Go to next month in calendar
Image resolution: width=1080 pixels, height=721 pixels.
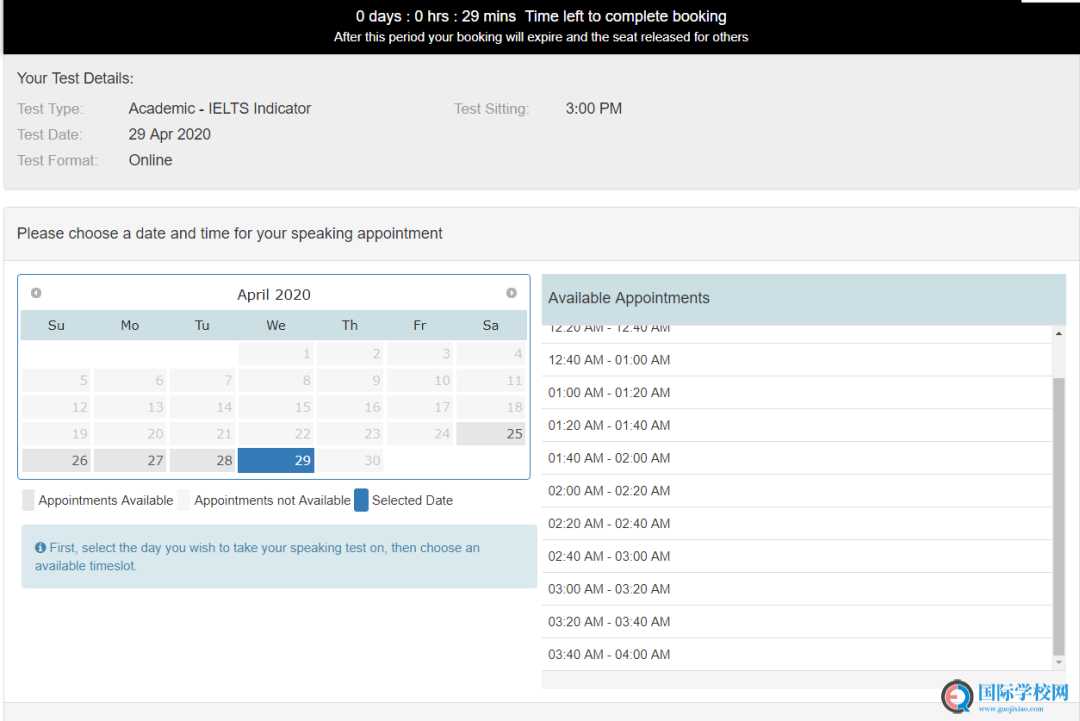pyautogui.click(x=511, y=293)
